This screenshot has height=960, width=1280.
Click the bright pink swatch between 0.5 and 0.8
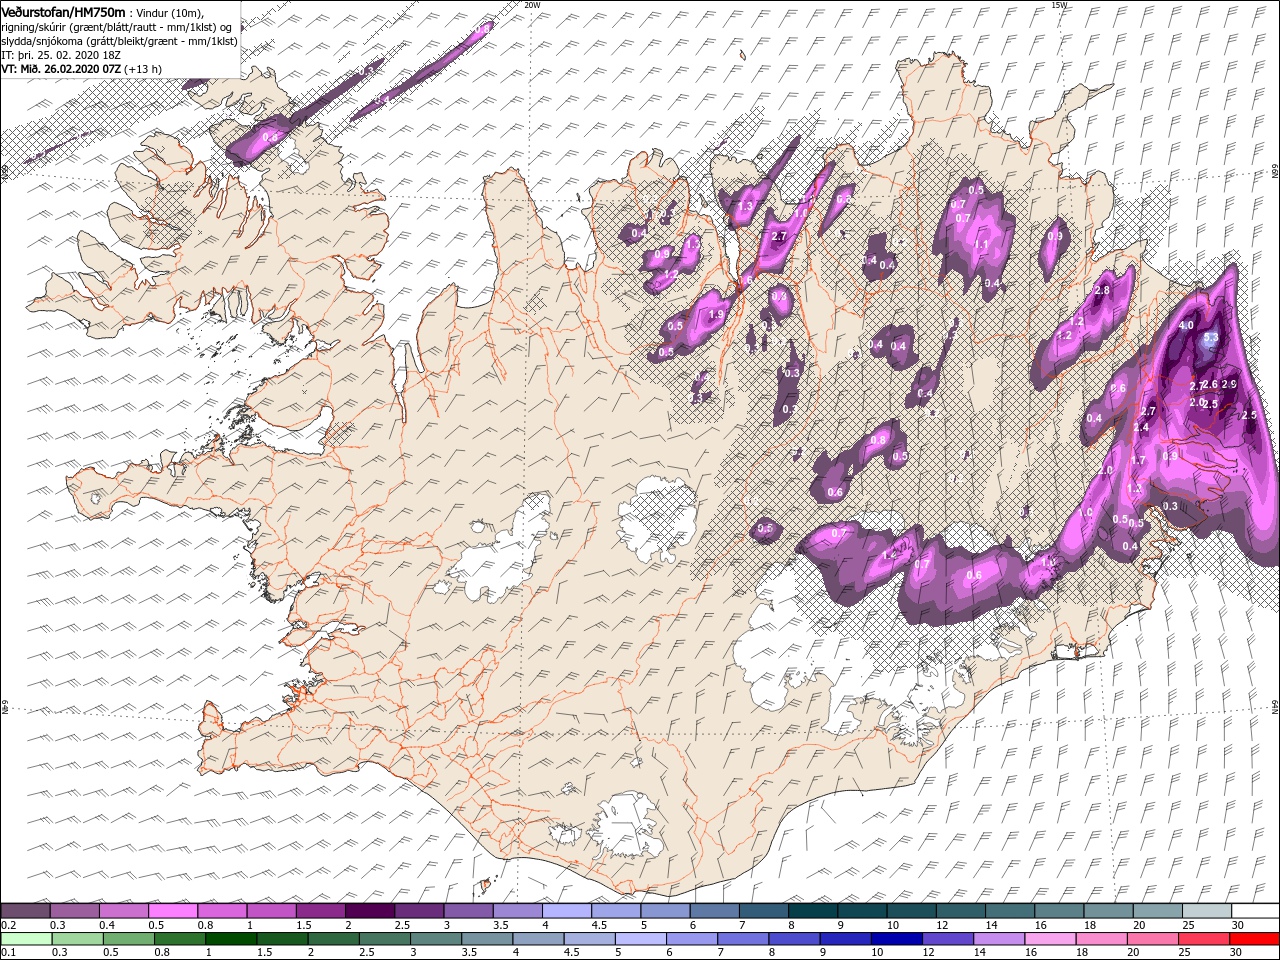[172, 911]
